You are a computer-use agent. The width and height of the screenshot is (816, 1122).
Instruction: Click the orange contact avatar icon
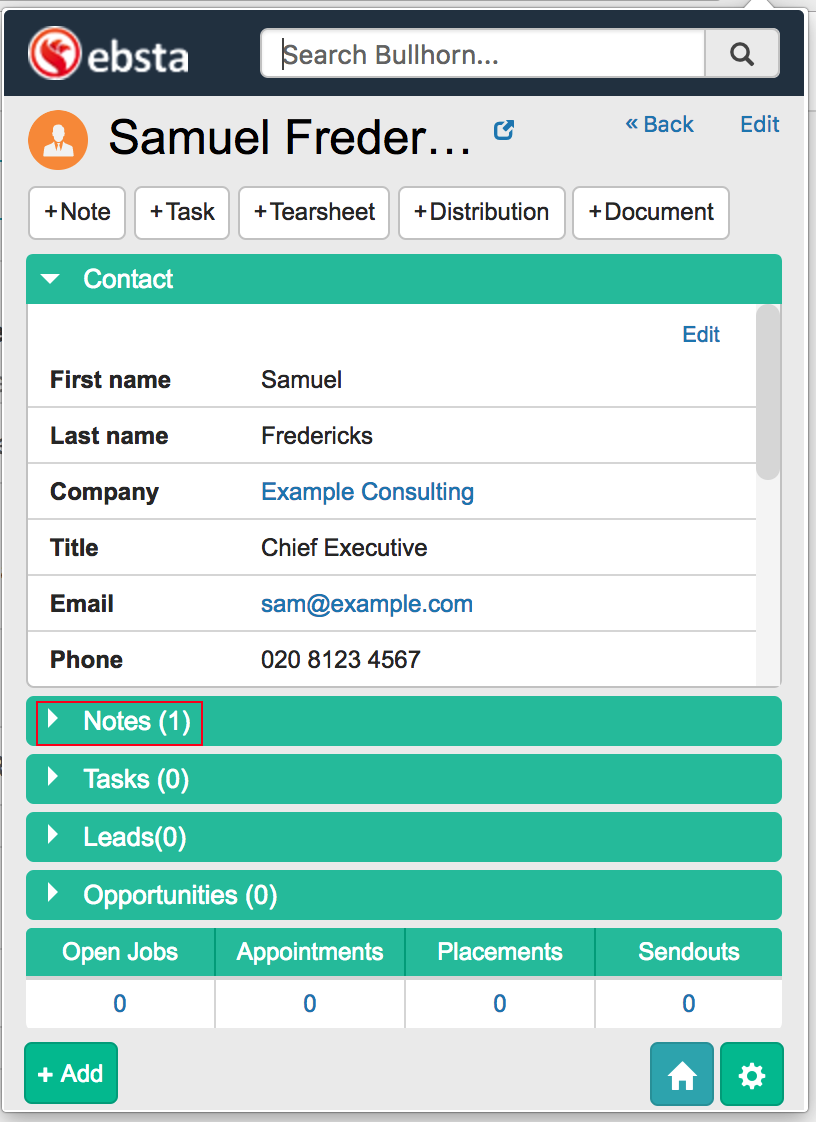[58, 140]
